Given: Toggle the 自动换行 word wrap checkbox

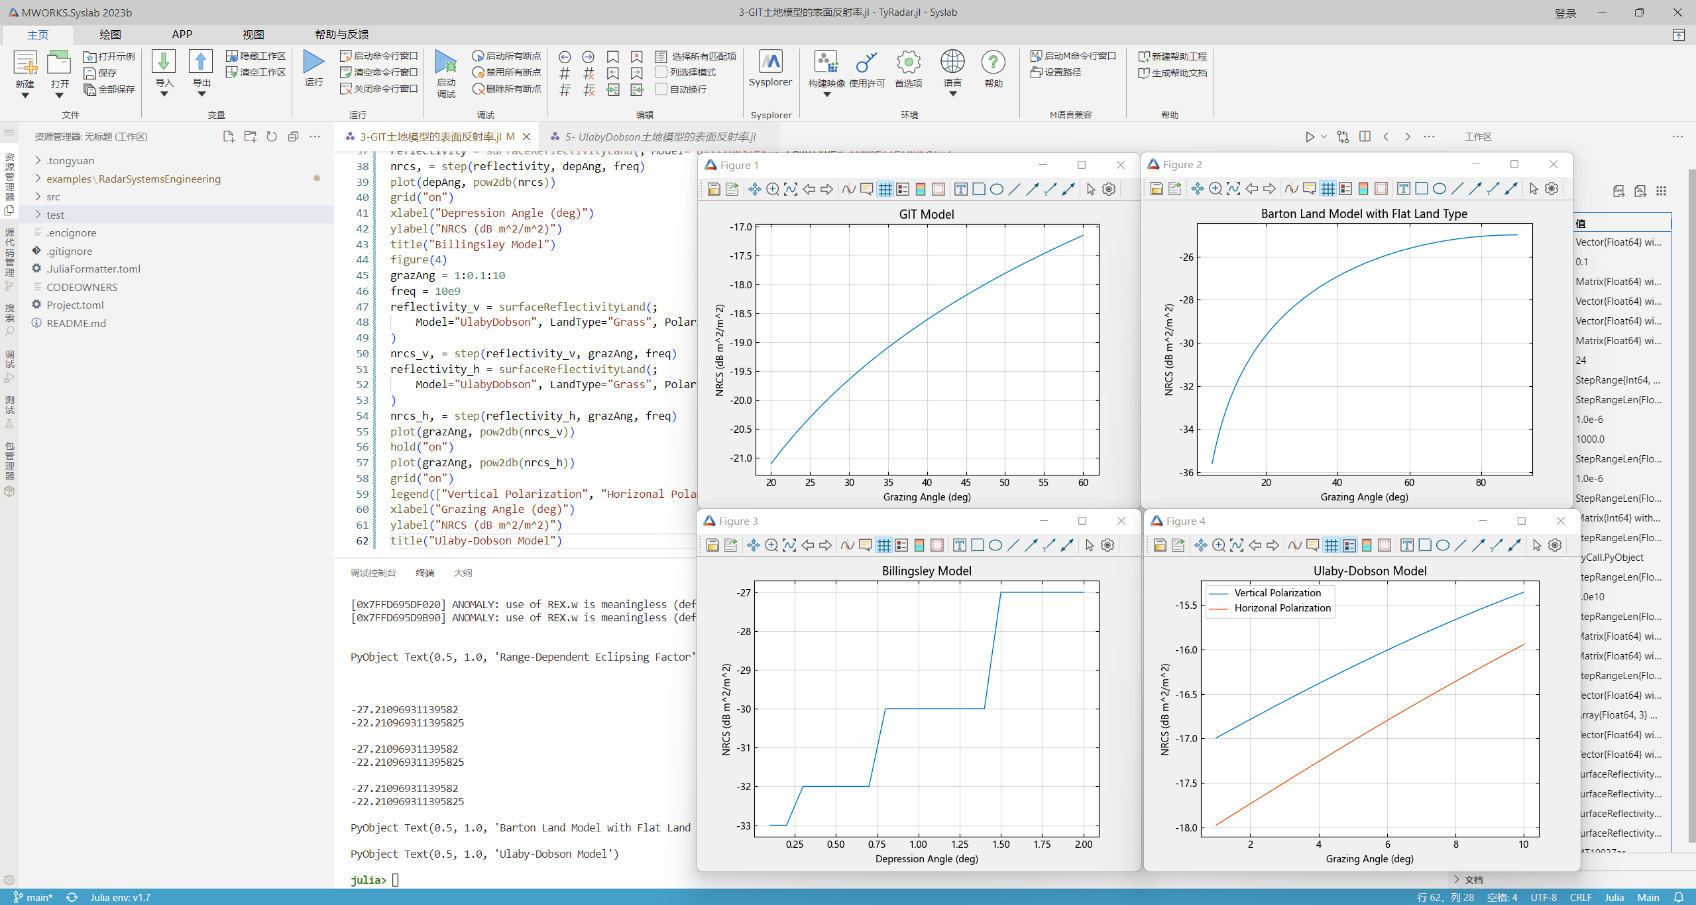Looking at the screenshot, I should click(661, 89).
